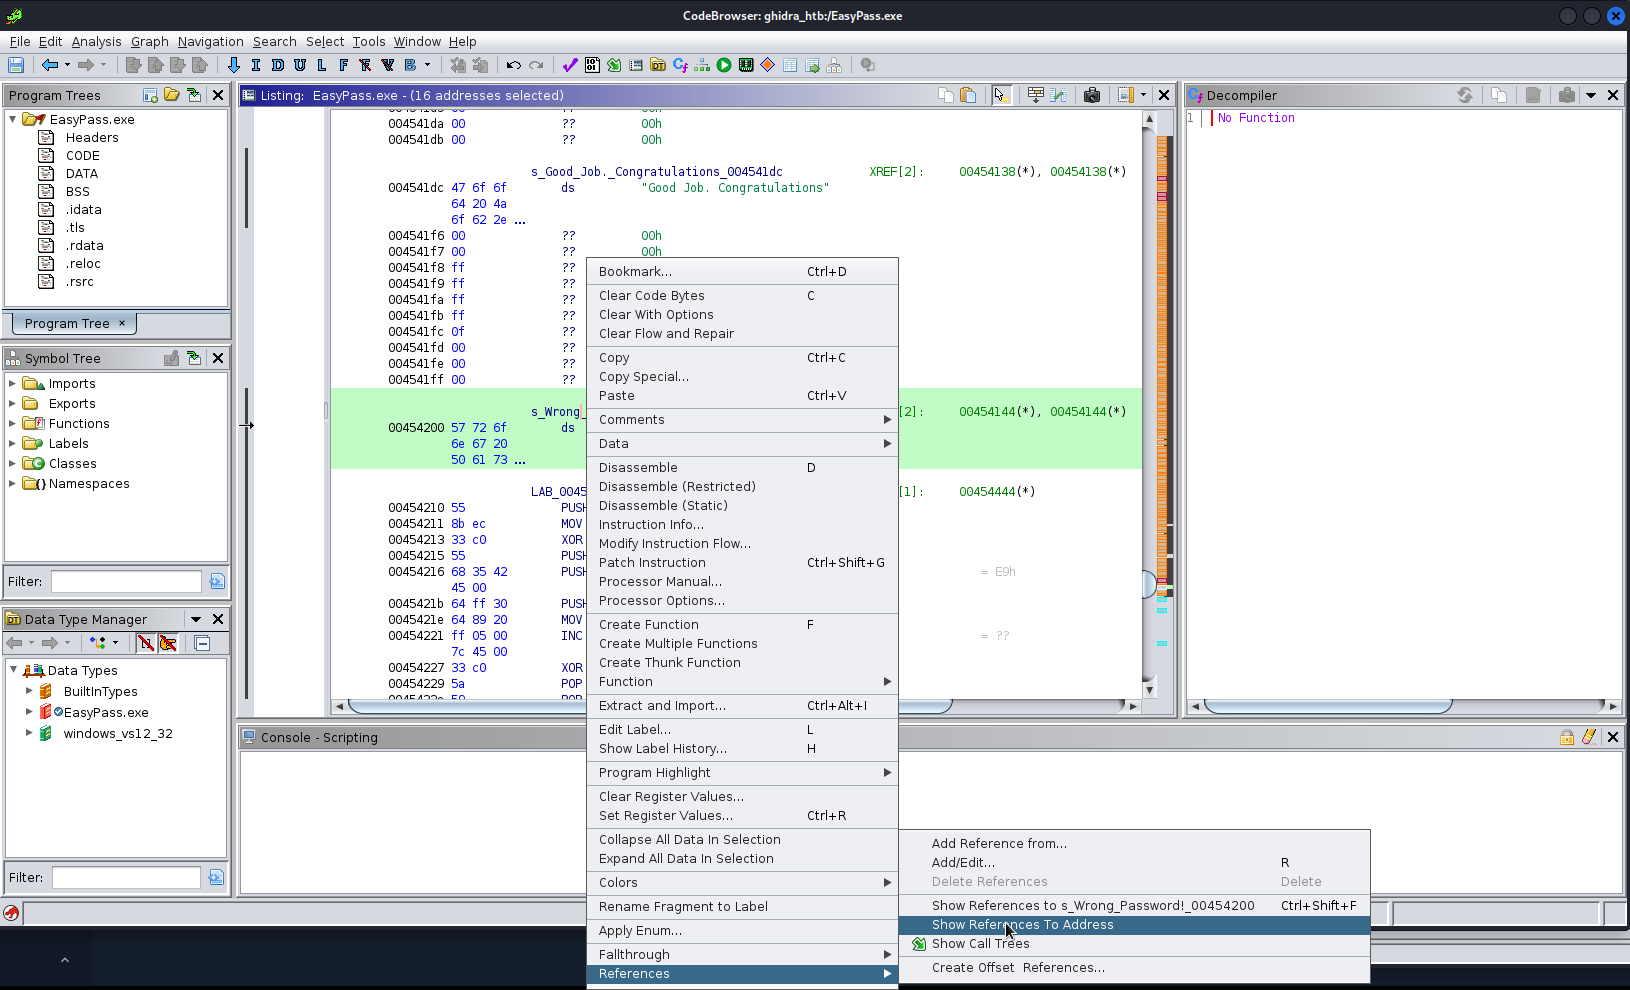Screen dimensions: 1630x990
Task: Expand the Functions folder in Symbol Tree
Action: (x=12, y=423)
